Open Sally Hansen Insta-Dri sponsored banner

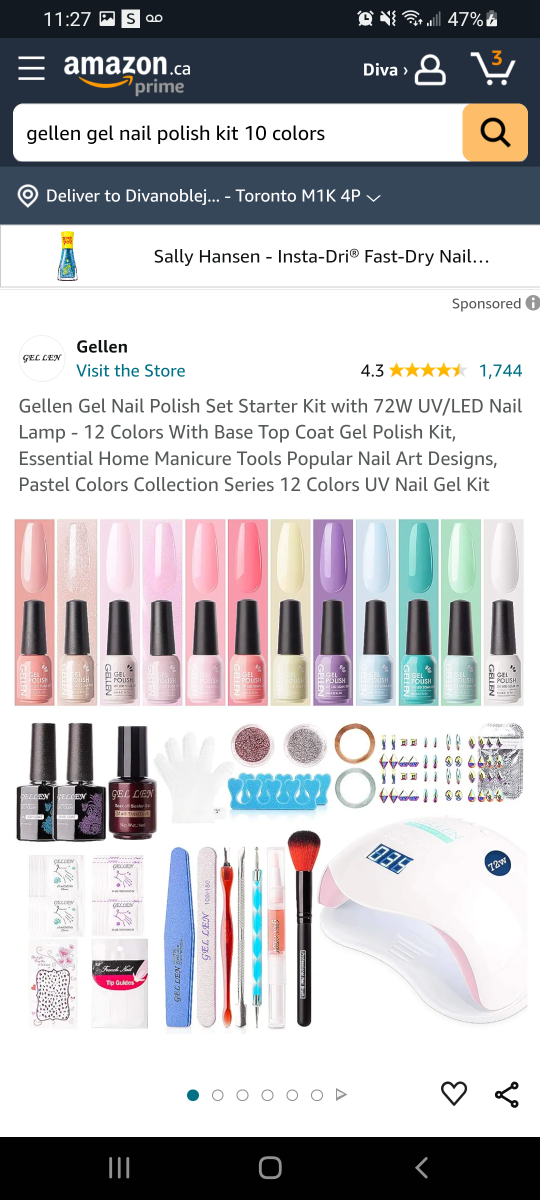[x=270, y=257]
